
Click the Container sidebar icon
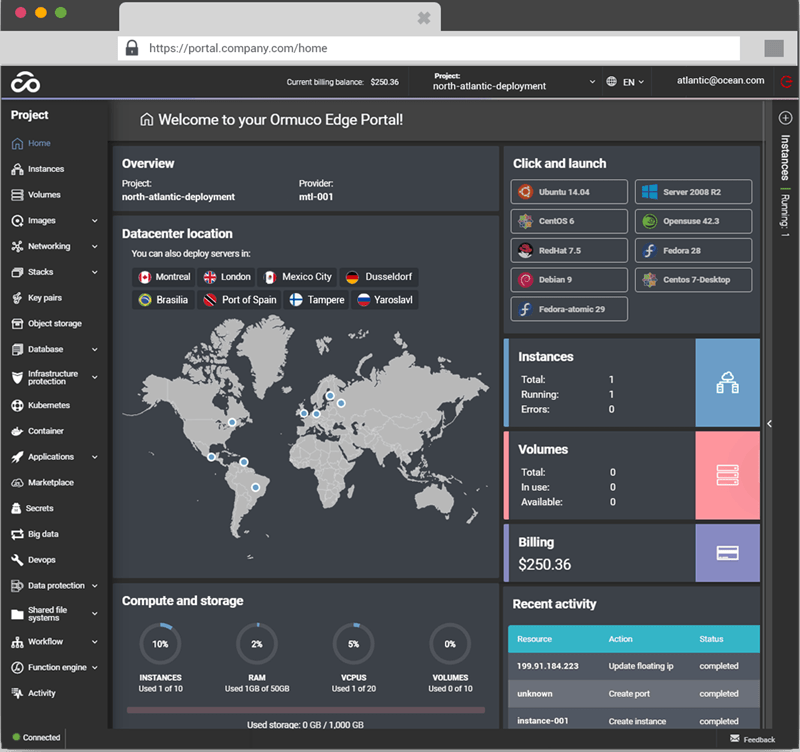tap(17, 431)
